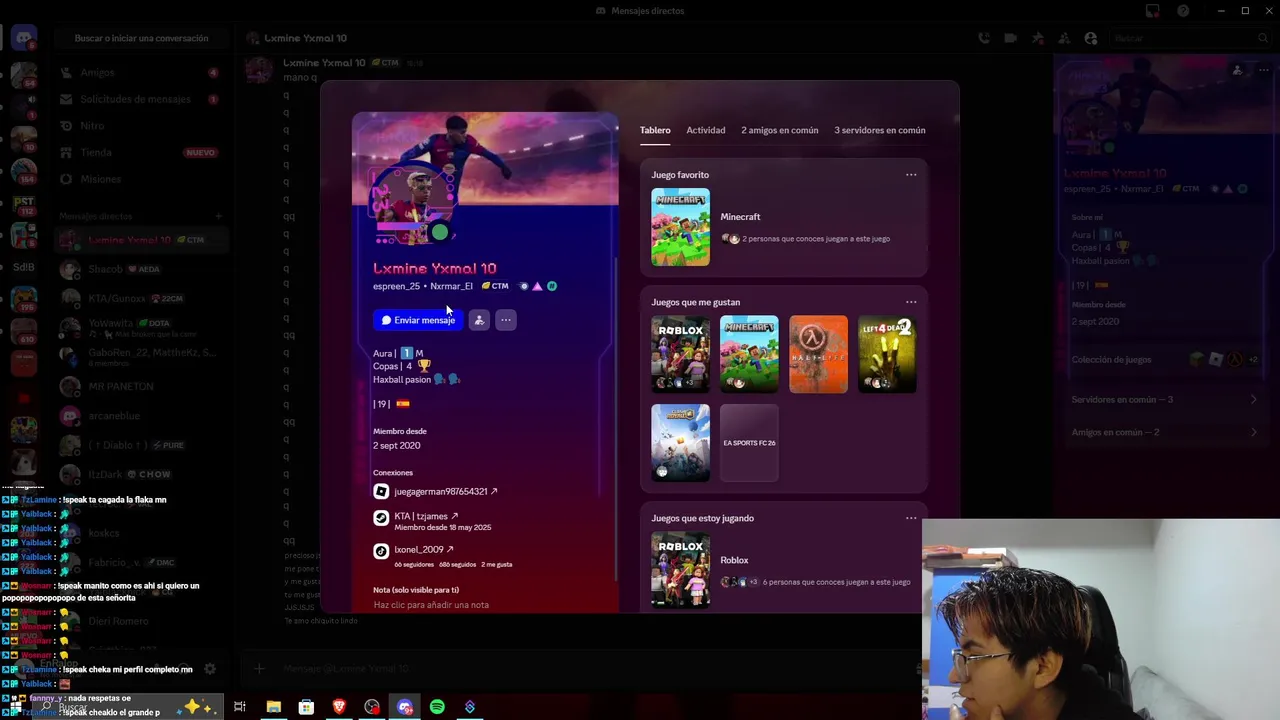This screenshot has width=1280, height=720.
Task: Open options menu for Juegos que estoy jugando widget
Action: (911, 518)
